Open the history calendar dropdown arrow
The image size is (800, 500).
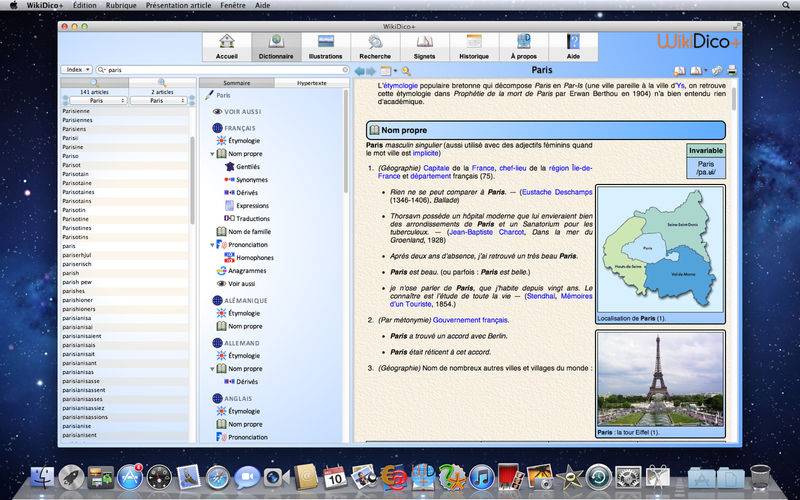pyautogui.click(x=395, y=71)
